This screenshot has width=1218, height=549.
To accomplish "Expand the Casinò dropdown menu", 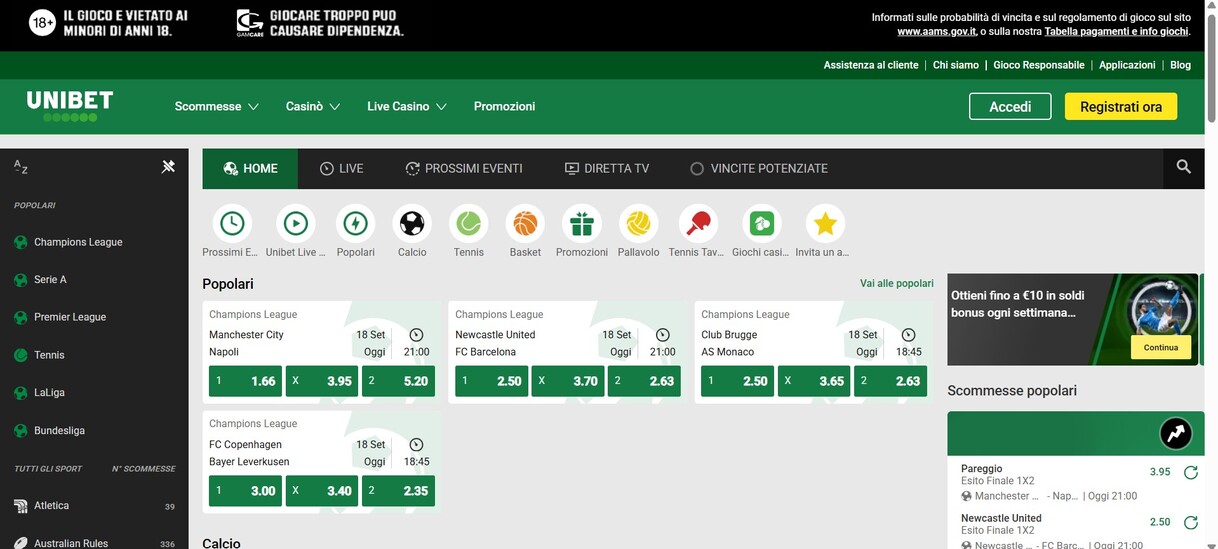I will point(313,106).
